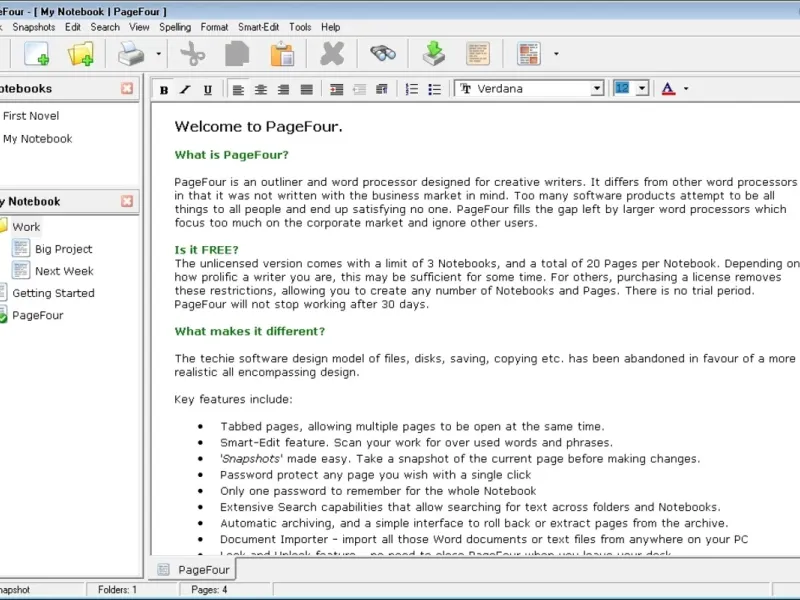Click the New Folder icon
This screenshot has width=800, height=600.
81,54
